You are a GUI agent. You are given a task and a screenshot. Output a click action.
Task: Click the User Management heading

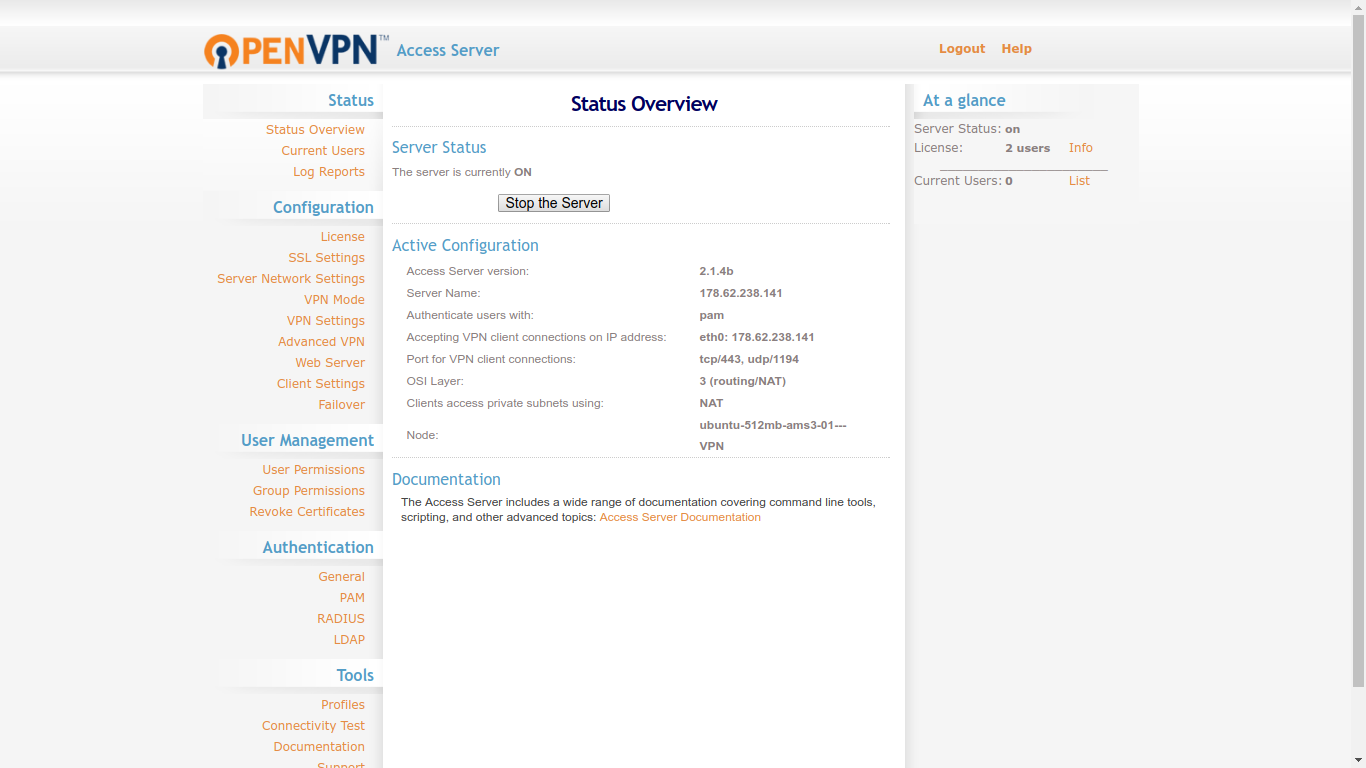pos(307,440)
